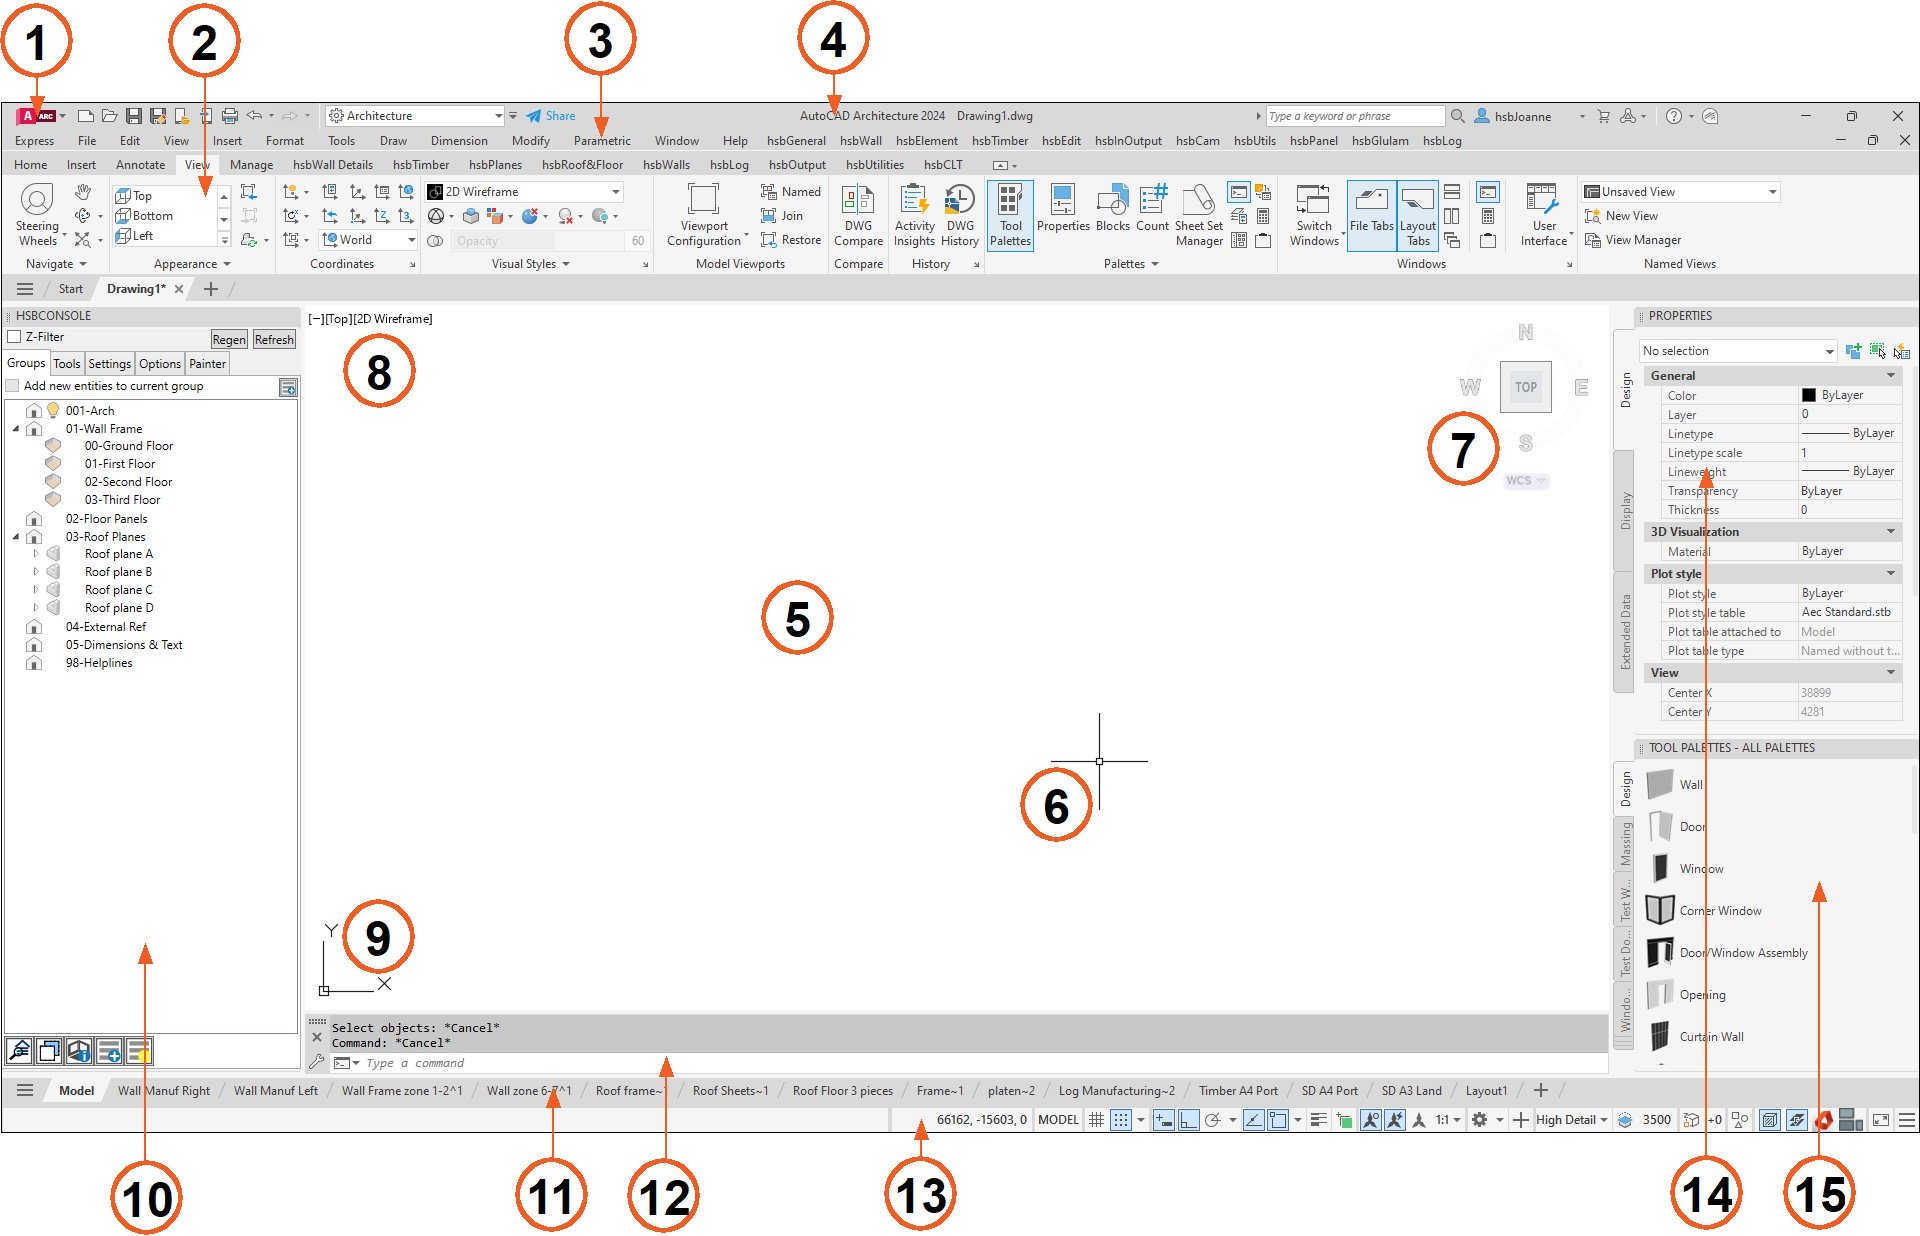Select the Curtain Wall tool
Image resolution: width=1920 pixels, height=1236 pixels.
click(x=1696, y=1036)
